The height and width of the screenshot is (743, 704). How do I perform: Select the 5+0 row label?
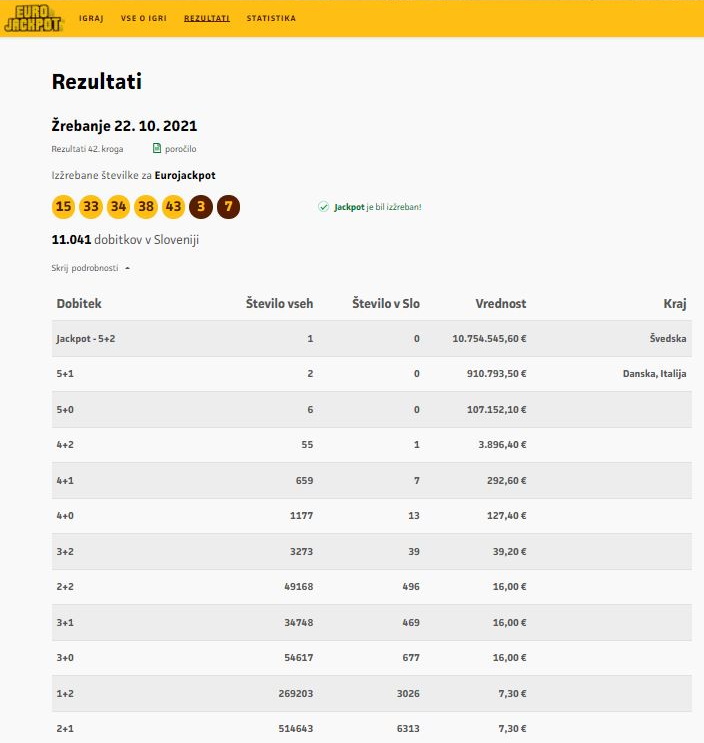pos(65,410)
